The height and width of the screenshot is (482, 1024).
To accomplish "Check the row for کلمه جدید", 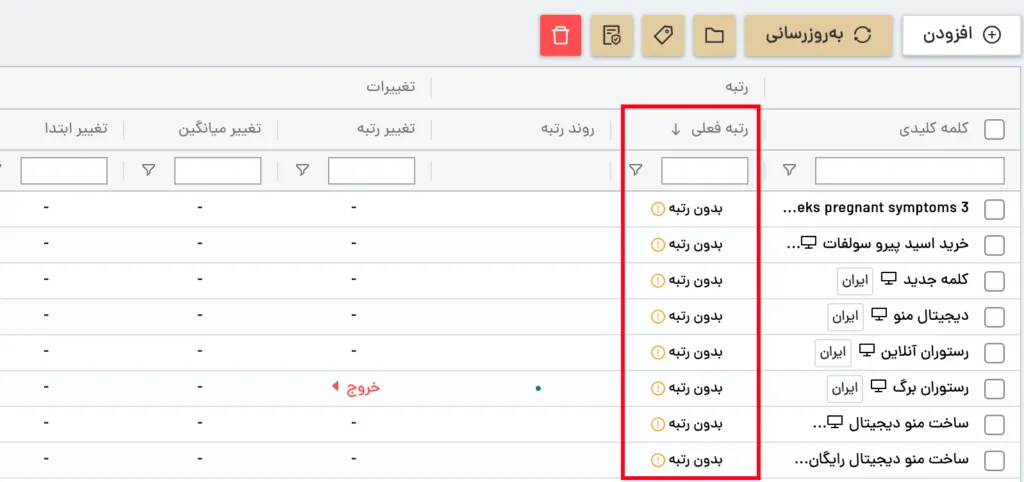I will point(994,281).
